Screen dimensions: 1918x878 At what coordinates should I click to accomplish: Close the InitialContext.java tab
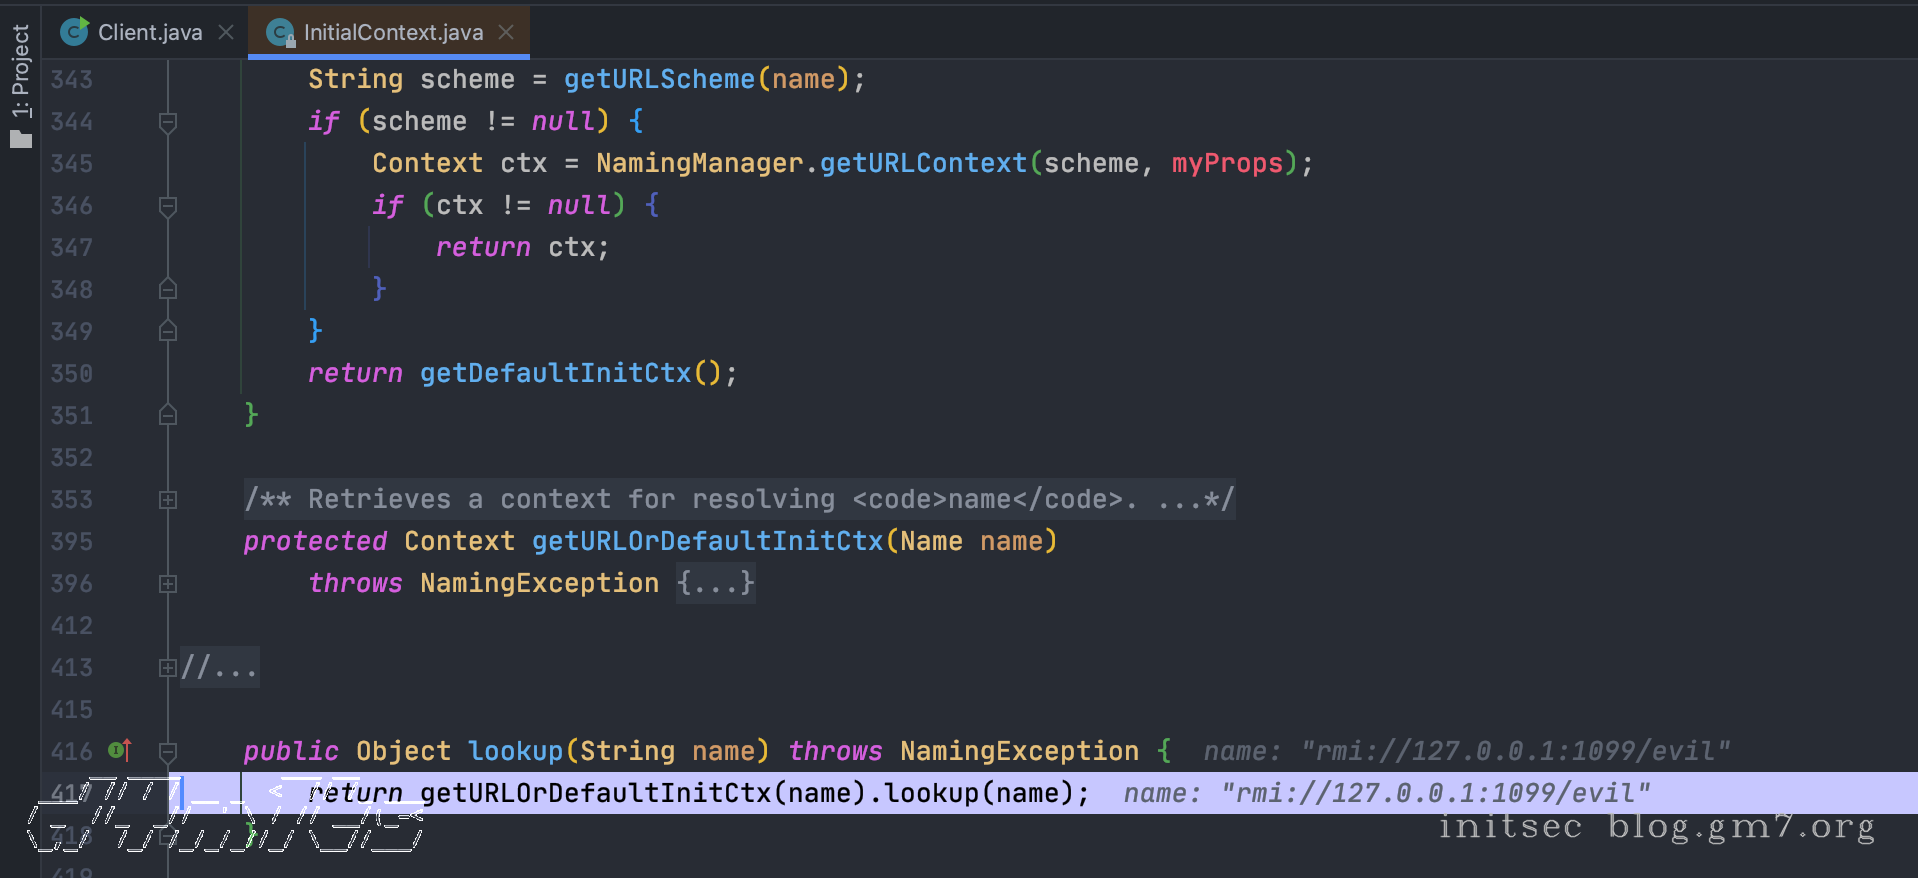tap(506, 32)
